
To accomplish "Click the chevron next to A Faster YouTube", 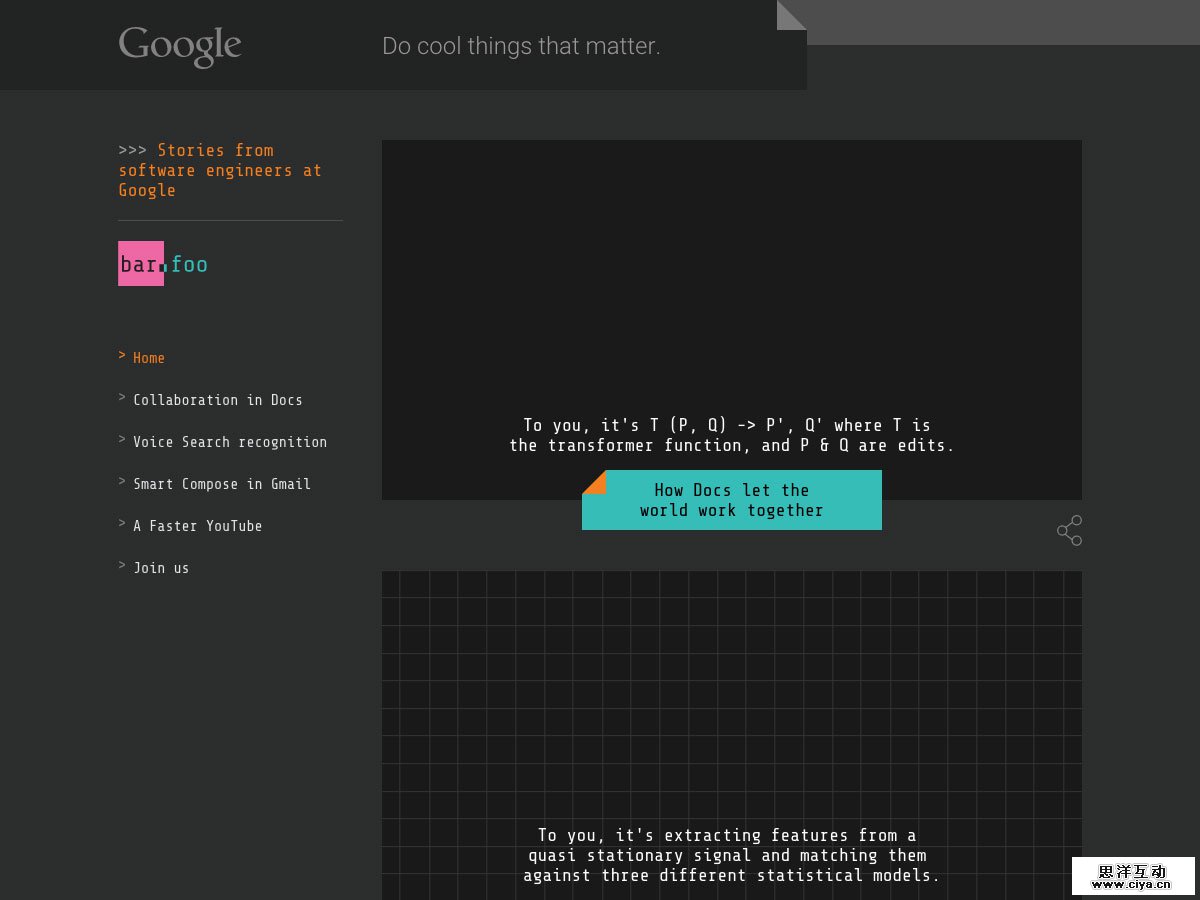I will point(122,524).
